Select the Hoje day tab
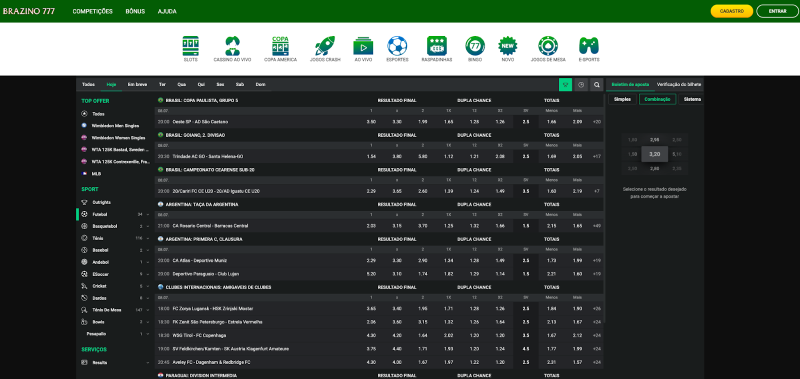Viewport: 800px width, 379px height. click(x=112, y=85)
